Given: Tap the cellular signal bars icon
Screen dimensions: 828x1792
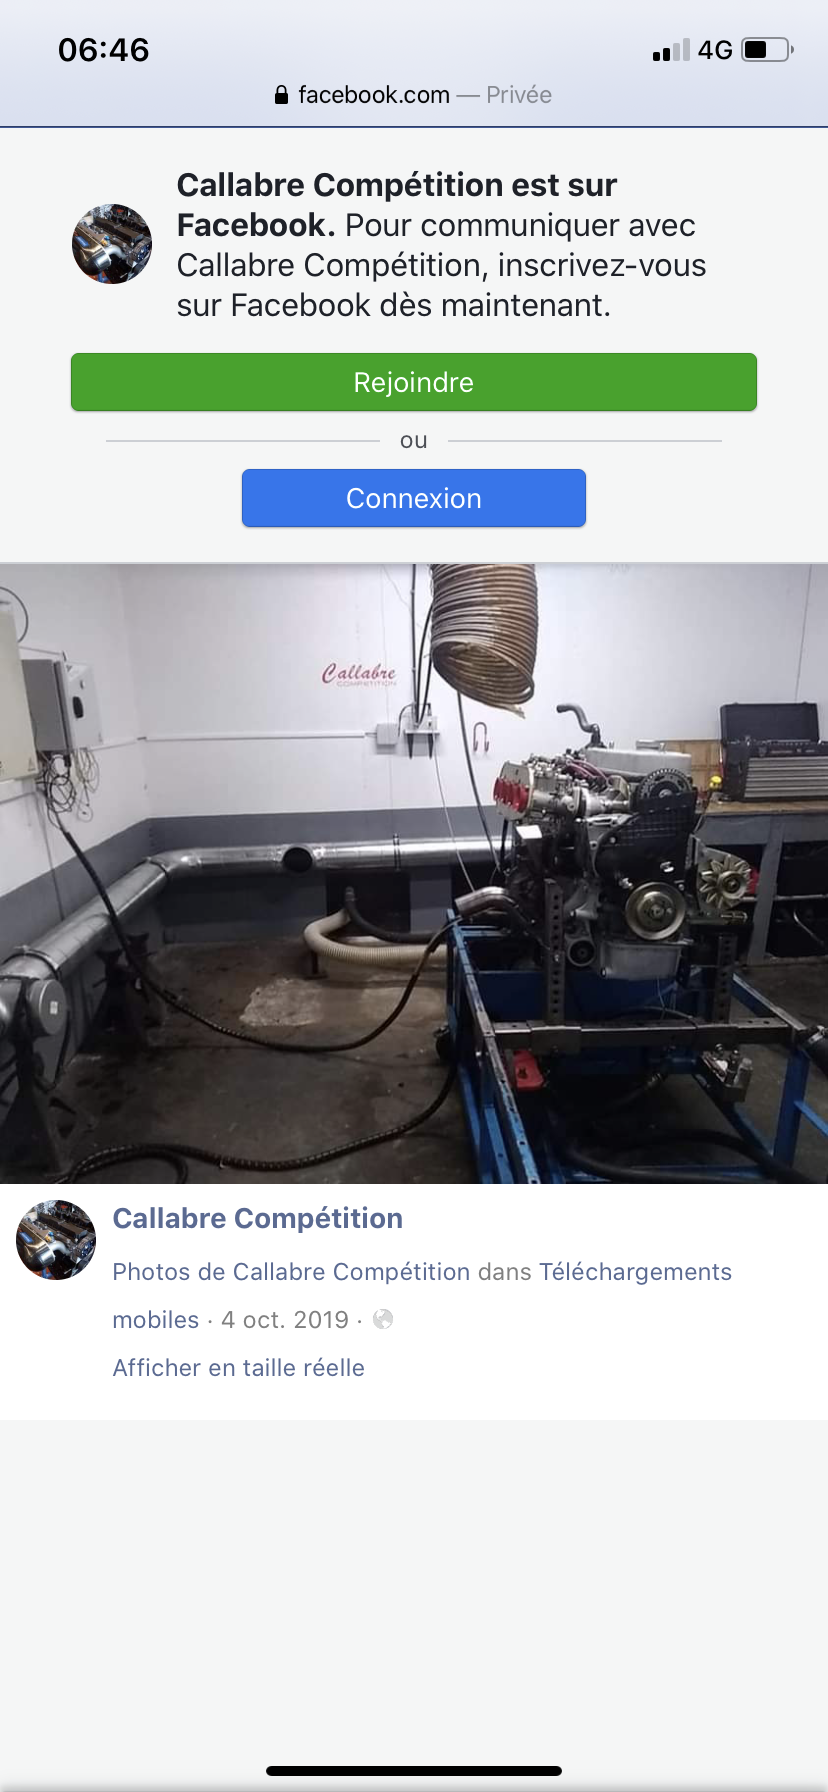Looking at the screenshot, I should 671,50.
